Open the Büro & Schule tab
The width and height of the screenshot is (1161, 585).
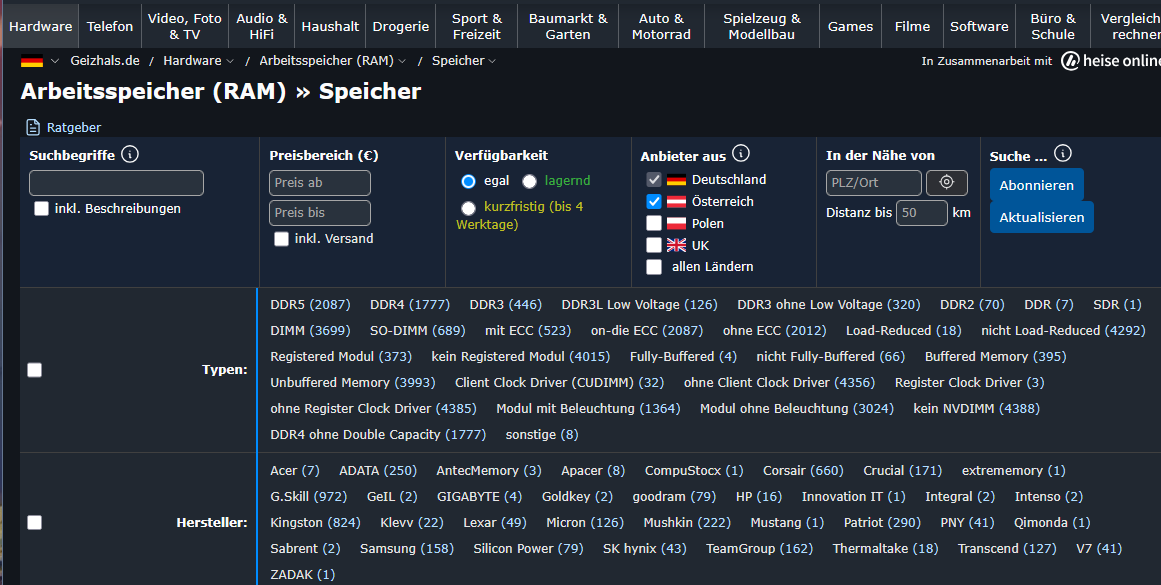coord(1053,26)
